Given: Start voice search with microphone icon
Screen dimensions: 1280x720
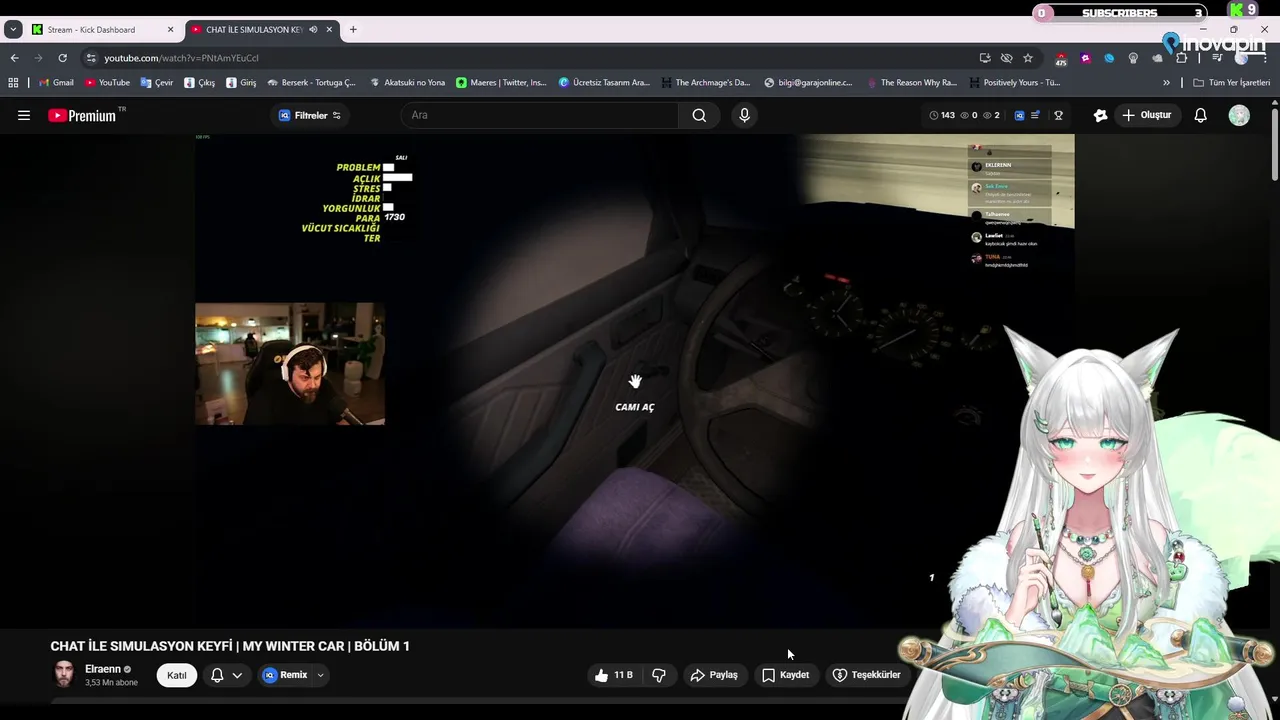Looking at the screenshot, I should [x=744, y=115].
